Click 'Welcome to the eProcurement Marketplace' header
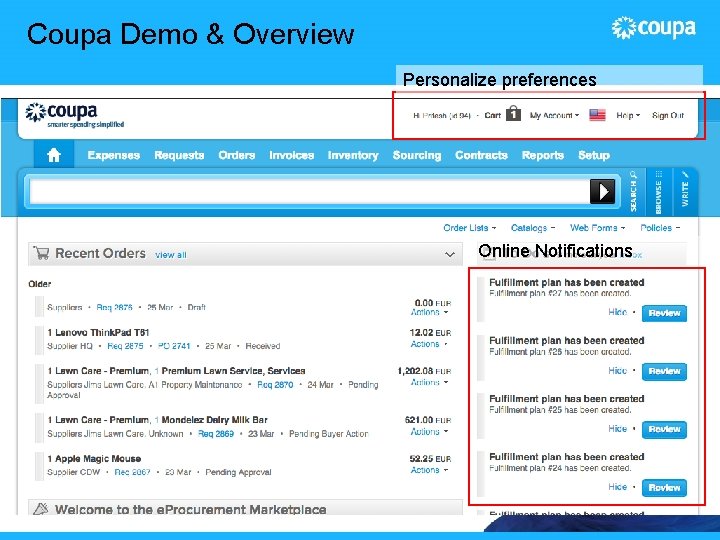720x540 pixels. pyautogui.click(x=191, y=509)
